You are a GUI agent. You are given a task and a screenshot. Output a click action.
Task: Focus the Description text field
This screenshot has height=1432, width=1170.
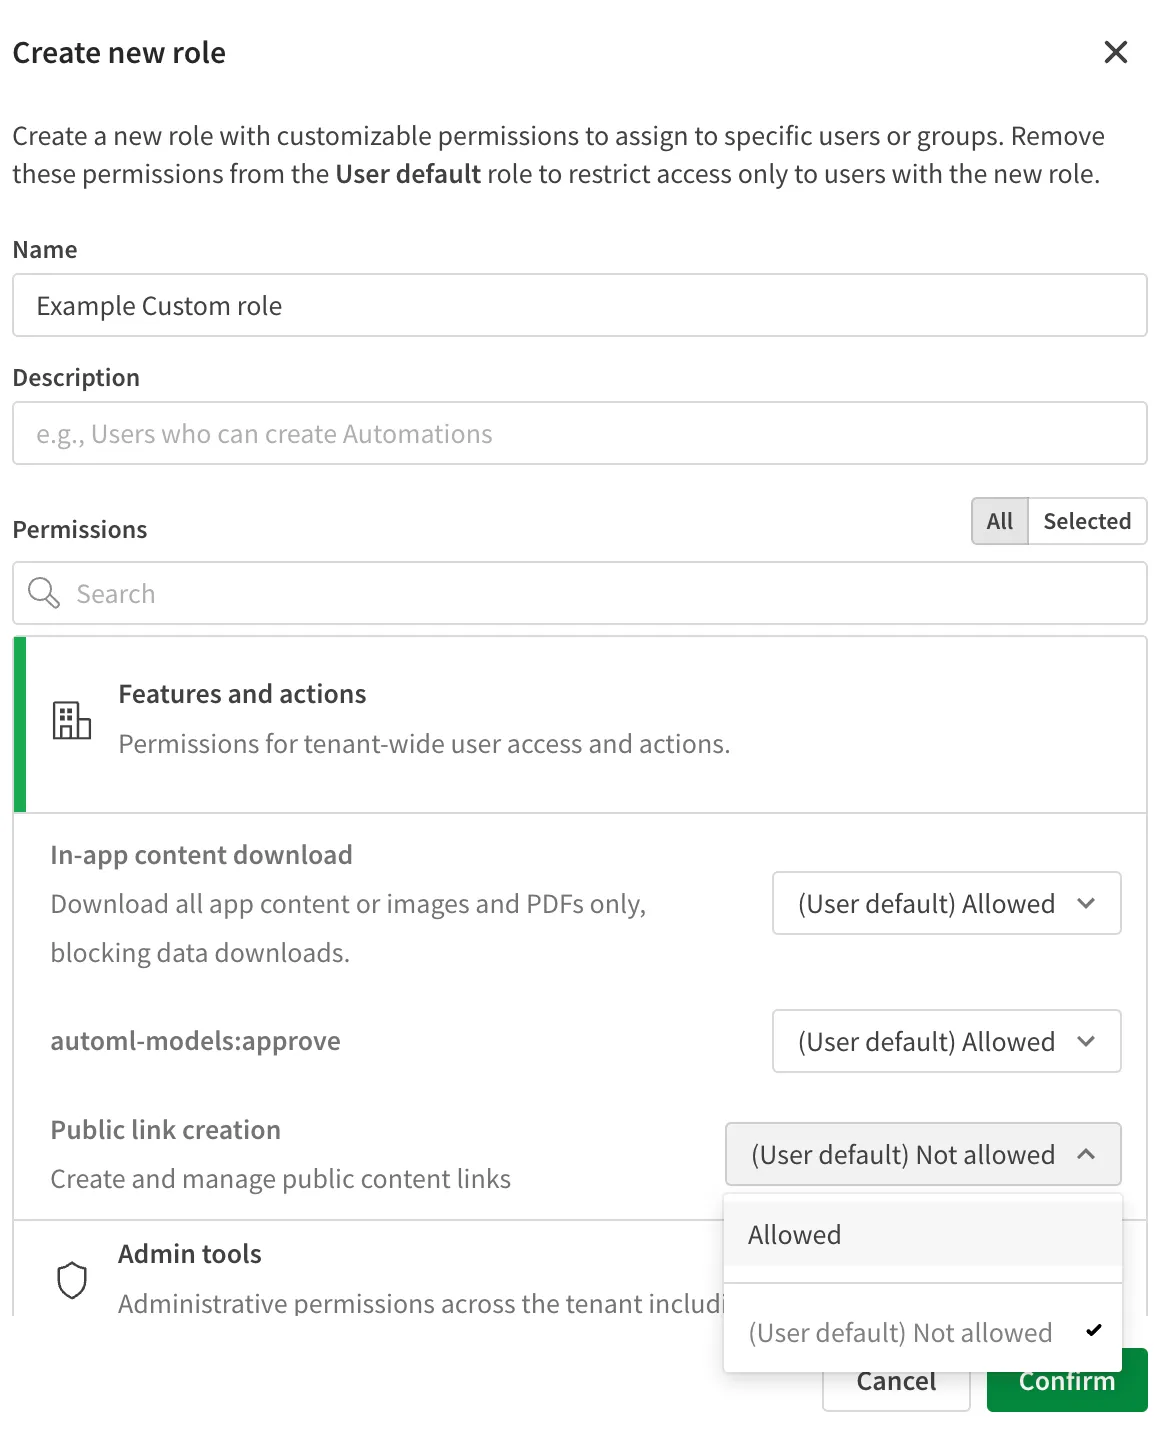579,434
